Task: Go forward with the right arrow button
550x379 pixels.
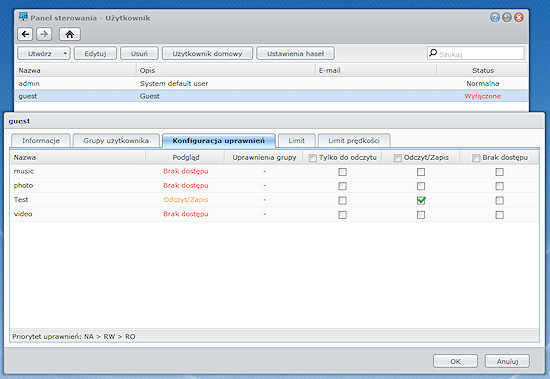Action: pos(44,34)
